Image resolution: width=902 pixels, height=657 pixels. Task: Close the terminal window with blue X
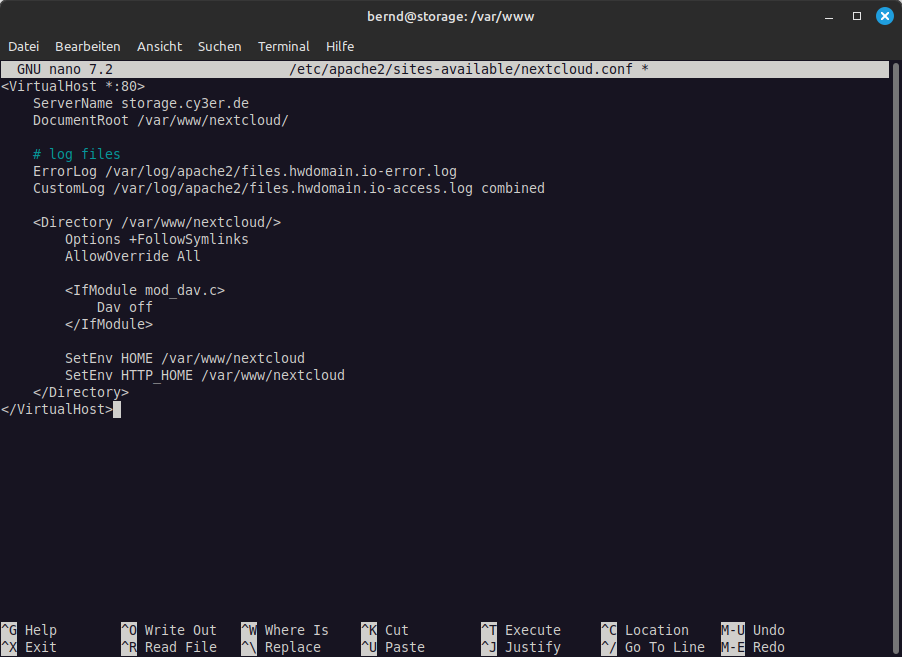click(885, 16)
